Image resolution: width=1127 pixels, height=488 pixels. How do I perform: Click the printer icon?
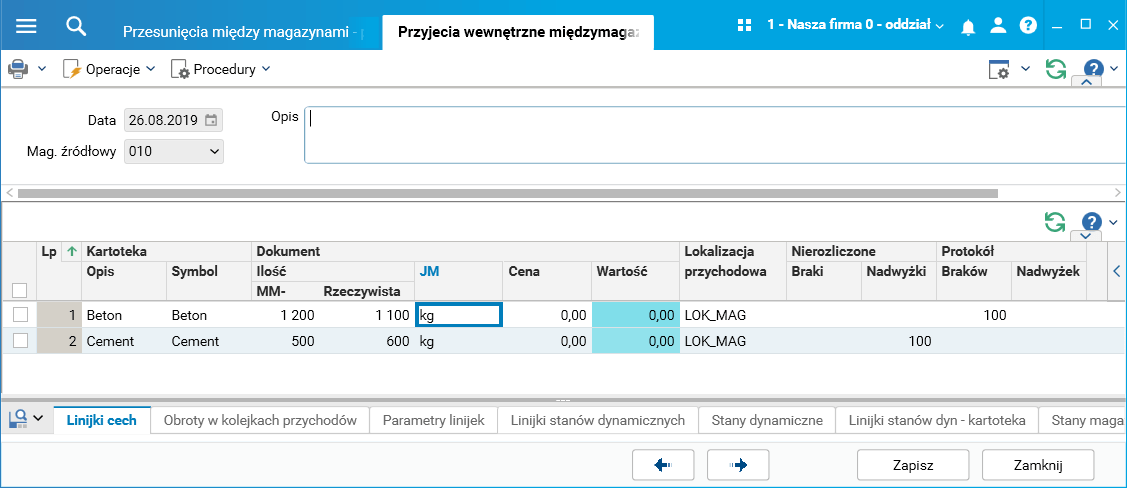click(x=18, y=69)
